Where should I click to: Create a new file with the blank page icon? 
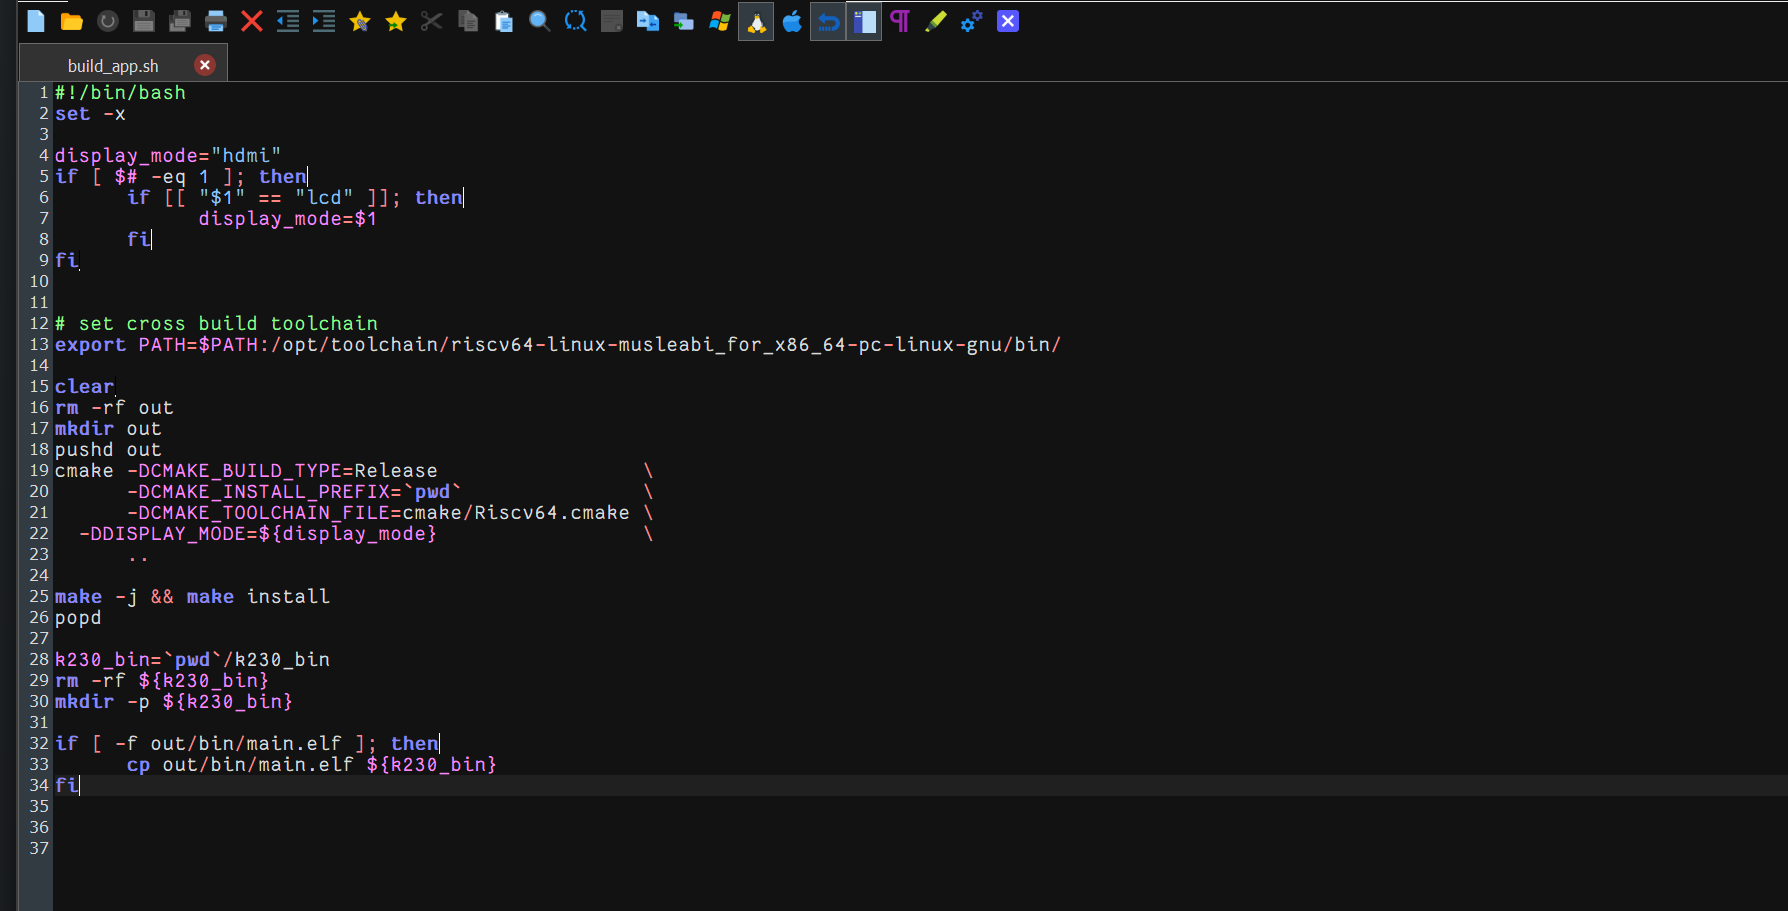coord(36,21)
